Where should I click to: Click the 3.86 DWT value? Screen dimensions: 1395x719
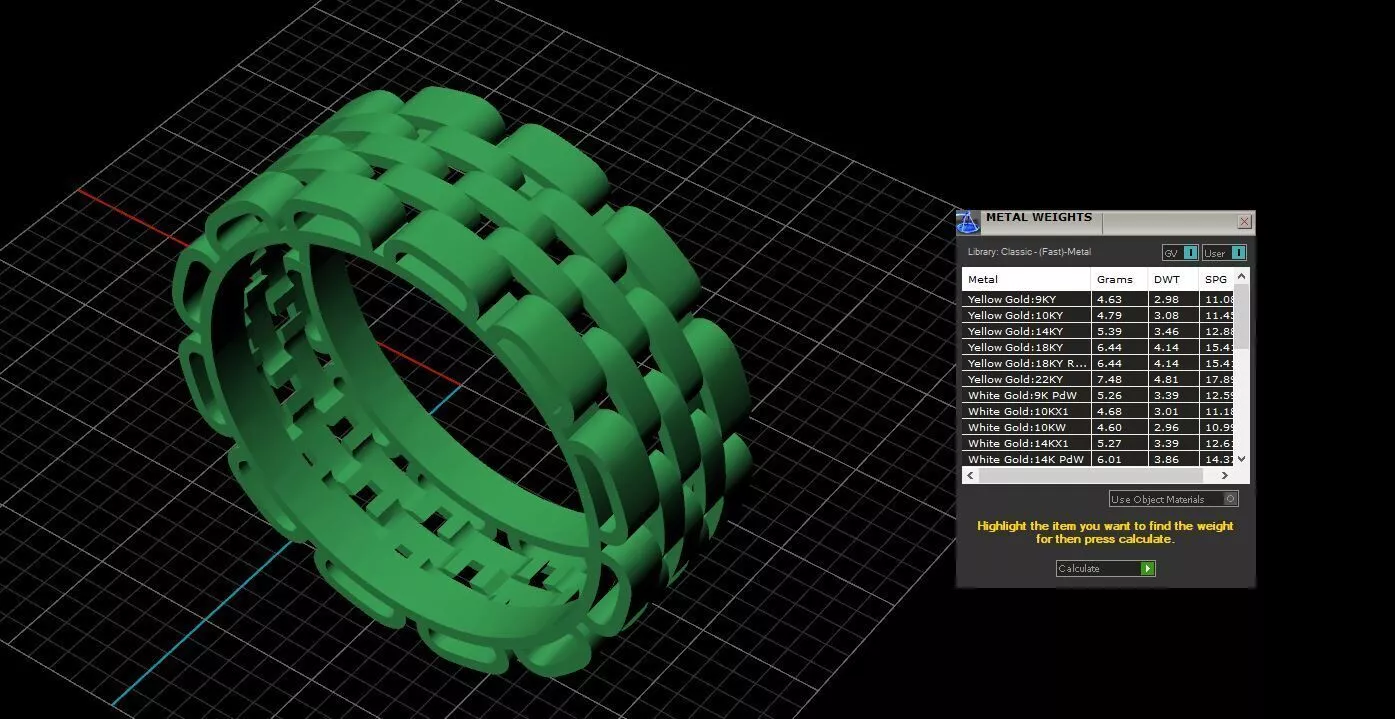point(1165,459)
